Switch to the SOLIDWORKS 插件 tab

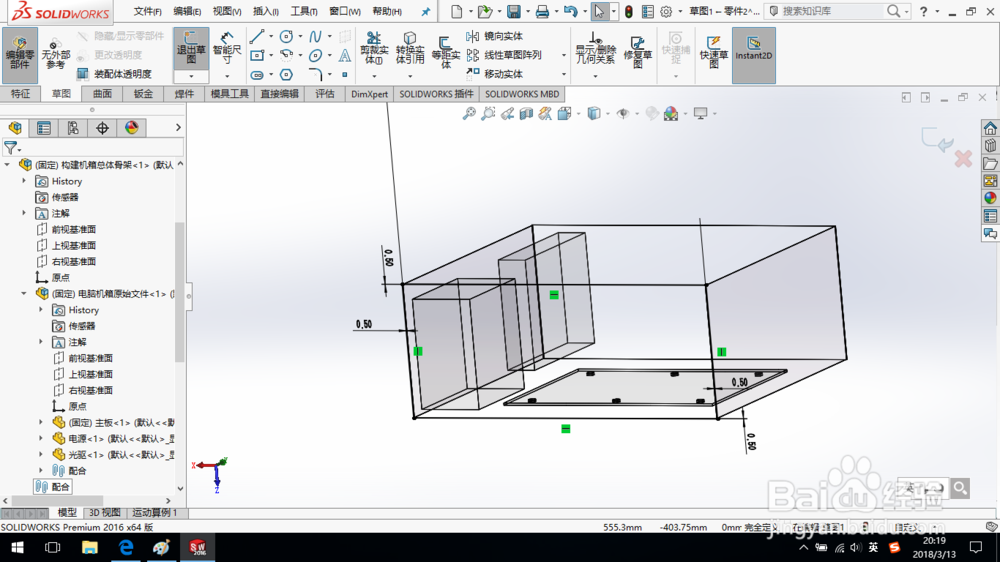pos(436,94)
